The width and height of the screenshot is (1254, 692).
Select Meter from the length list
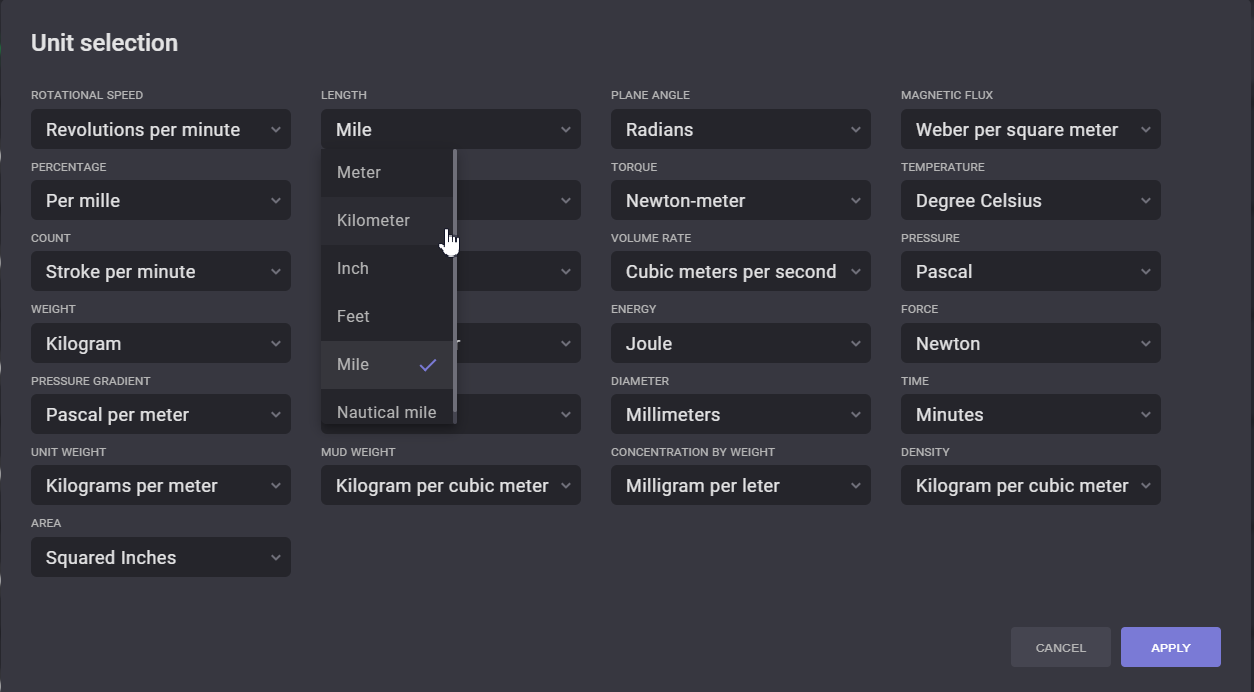(385, 173)
